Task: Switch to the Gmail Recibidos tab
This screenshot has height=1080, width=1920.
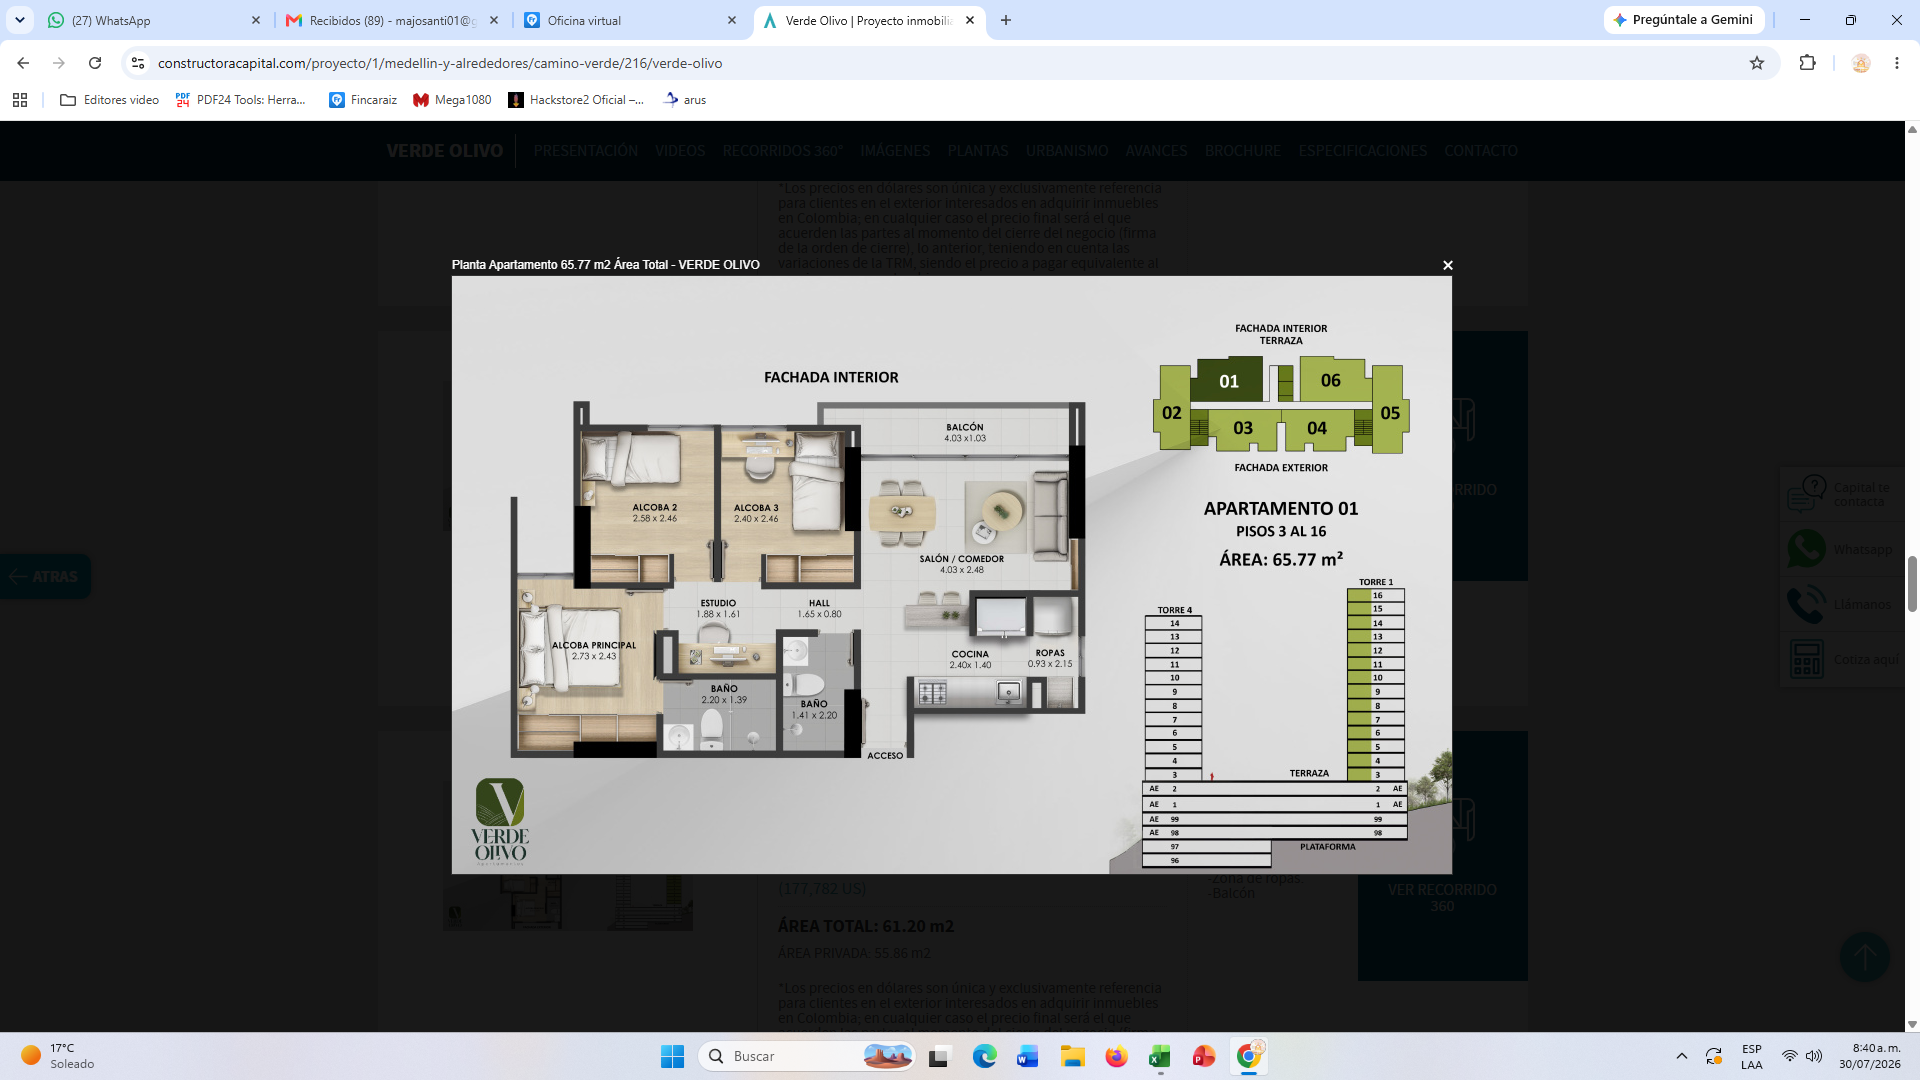Action: coord(392,20)
